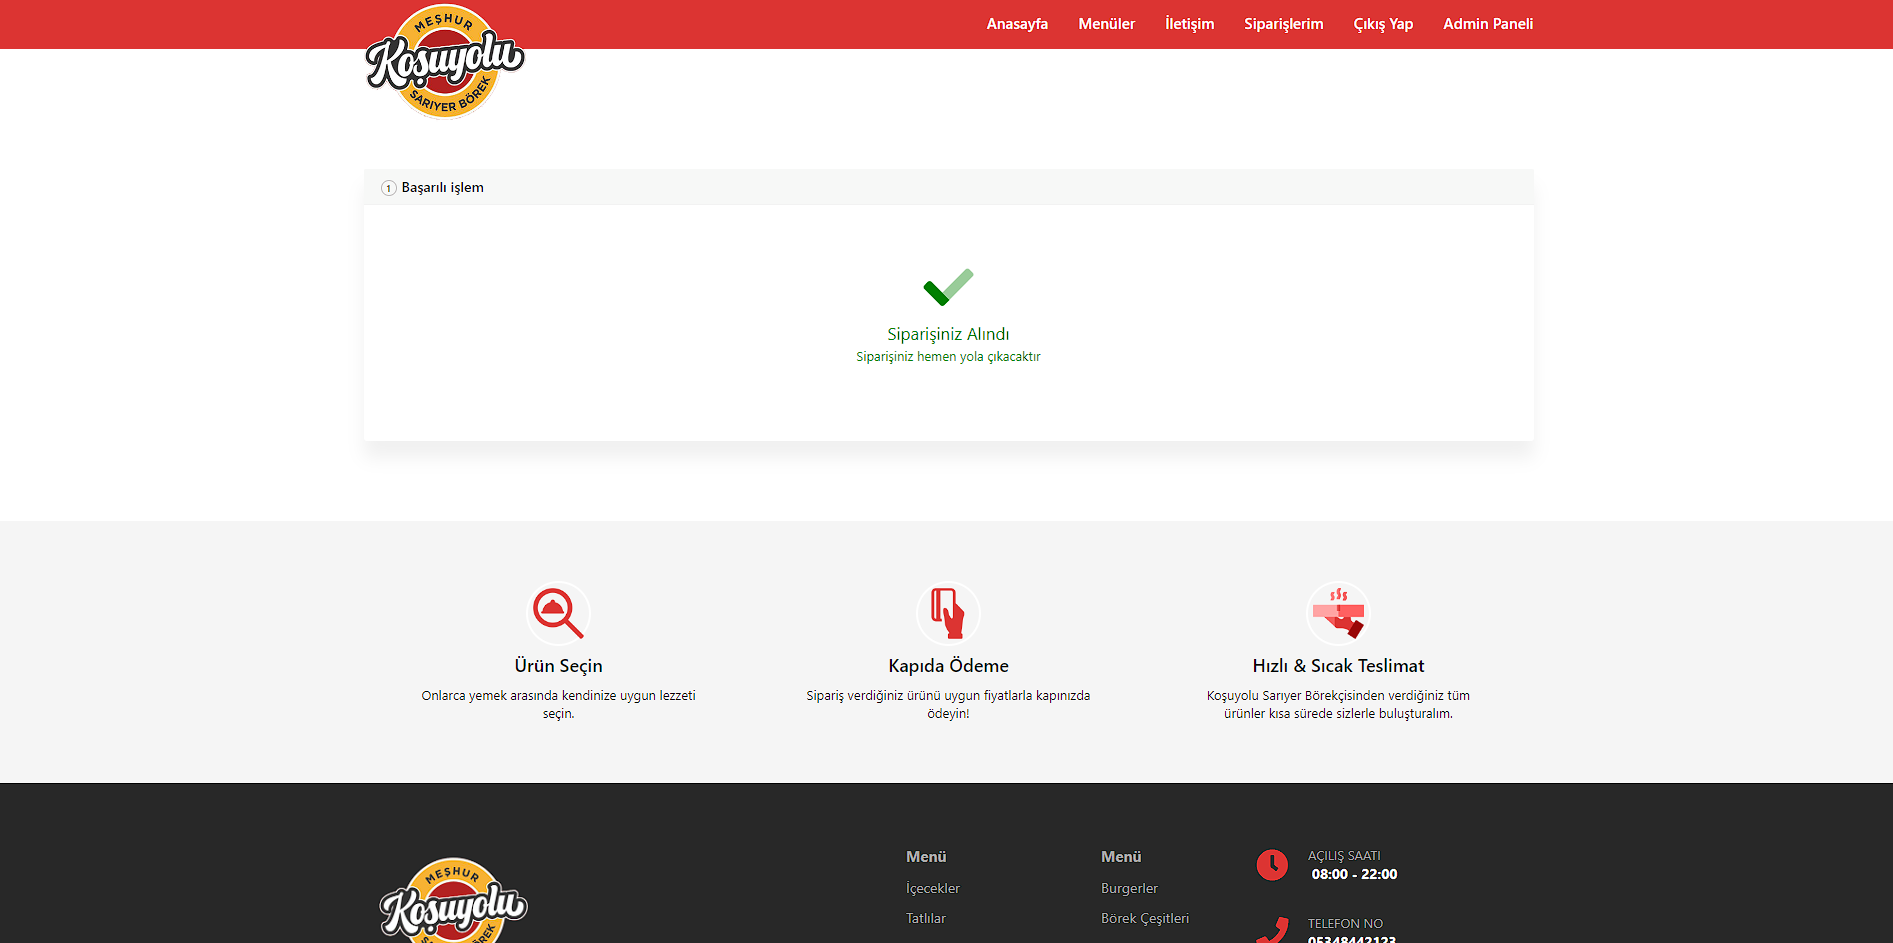This screenshot has height=943, width=1893.
Task: Click the hot delivery Teslimat icon
Action: (x=1338, y=613)
